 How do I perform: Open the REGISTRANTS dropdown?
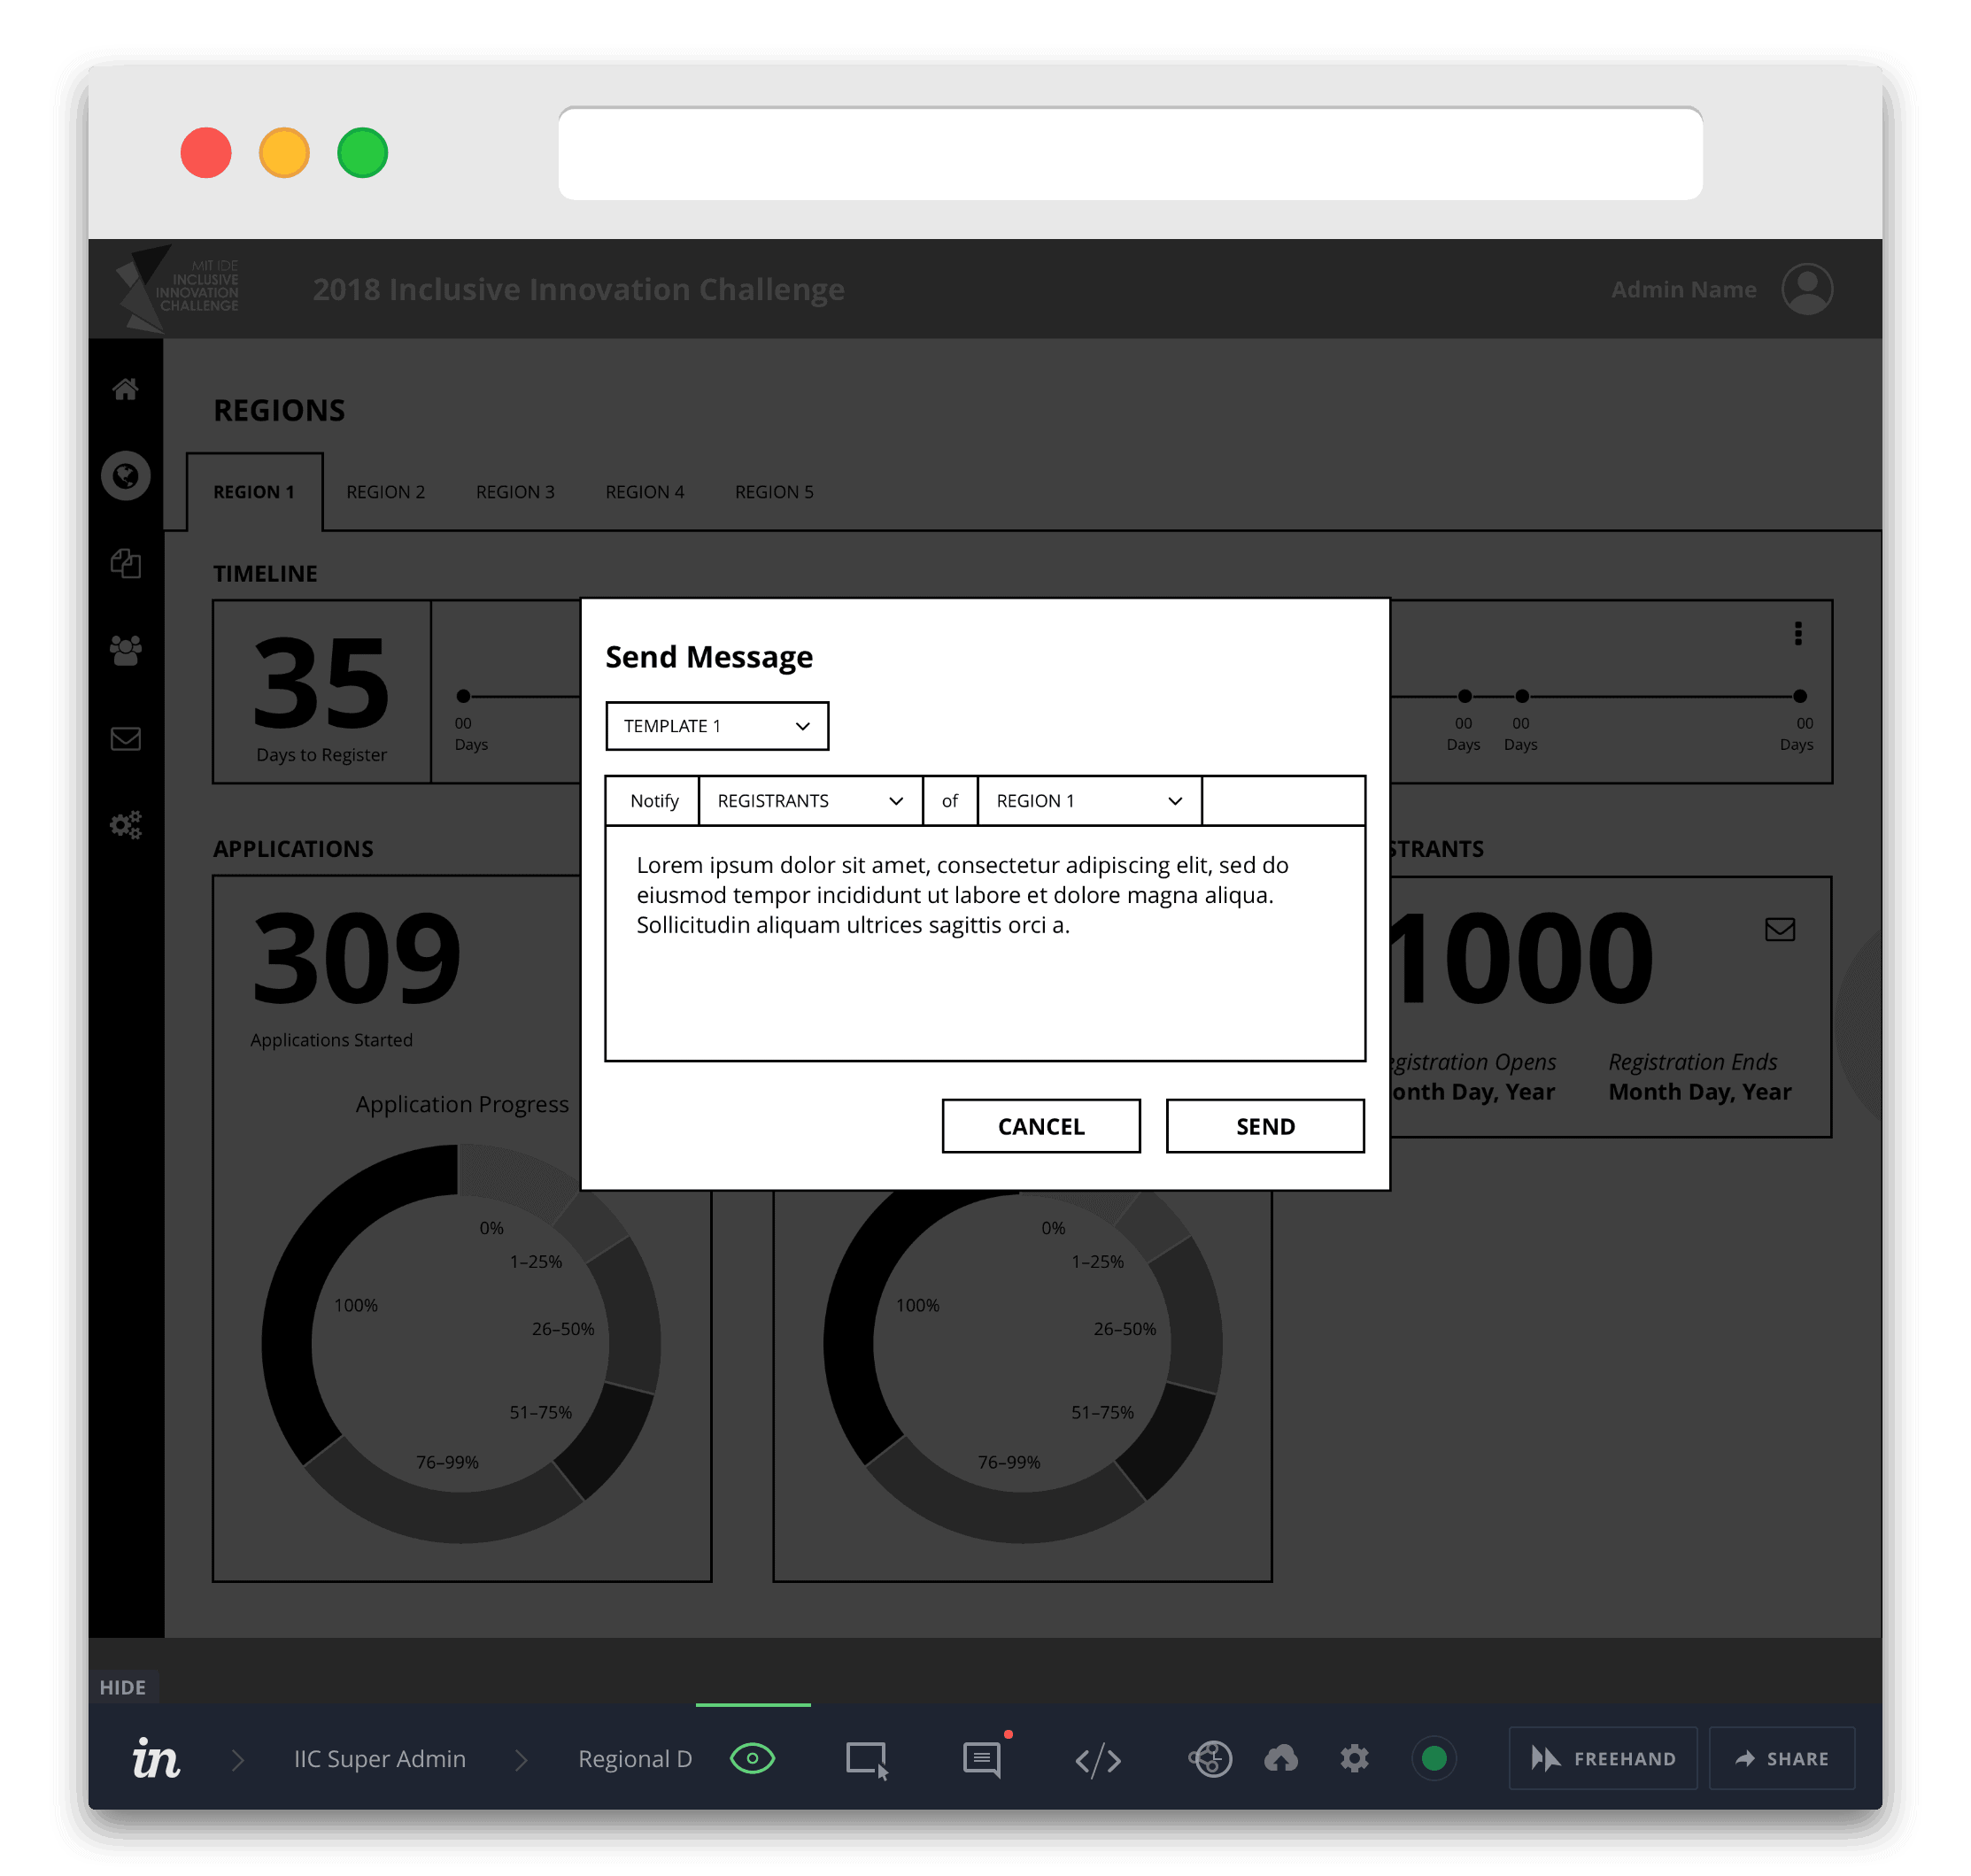tap(809, 801)
